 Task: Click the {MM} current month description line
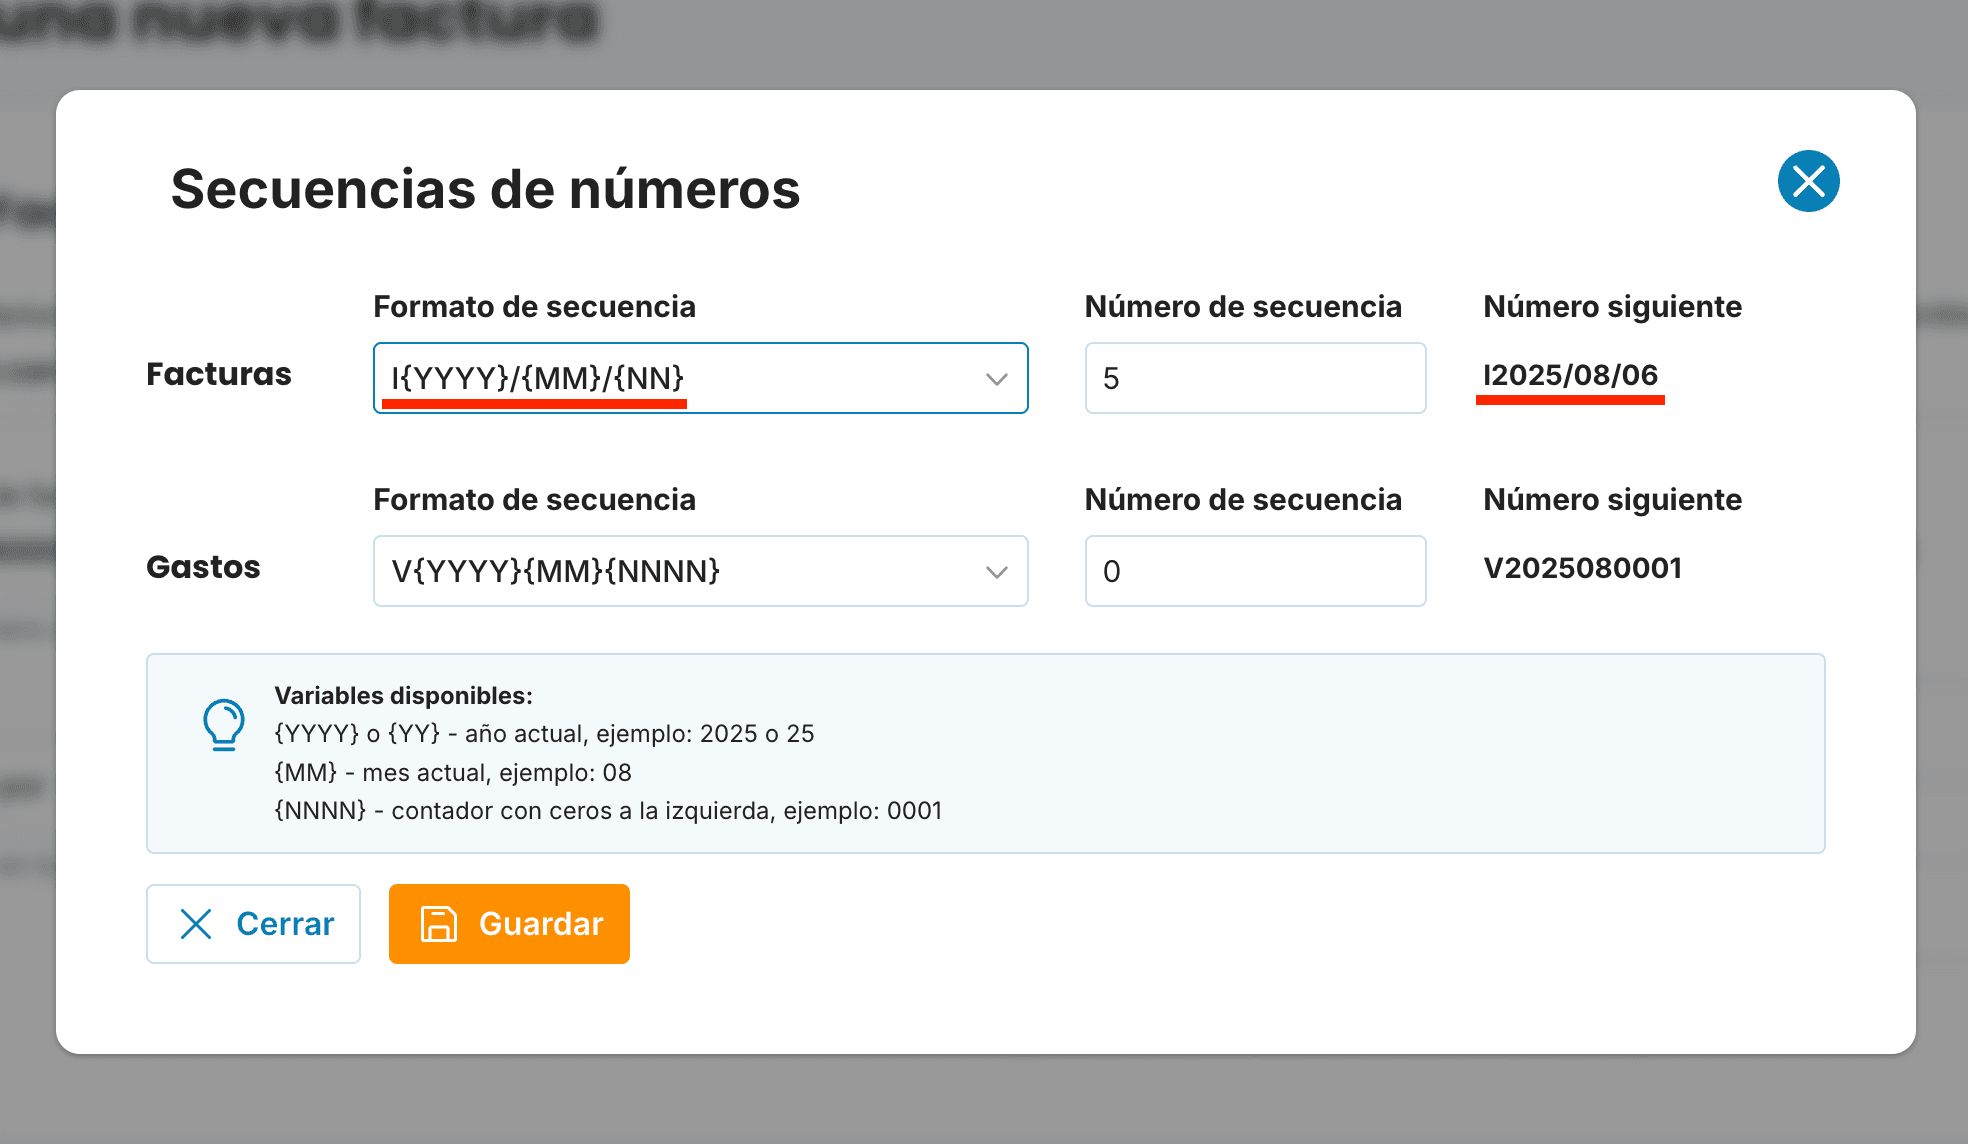[453, 772]
